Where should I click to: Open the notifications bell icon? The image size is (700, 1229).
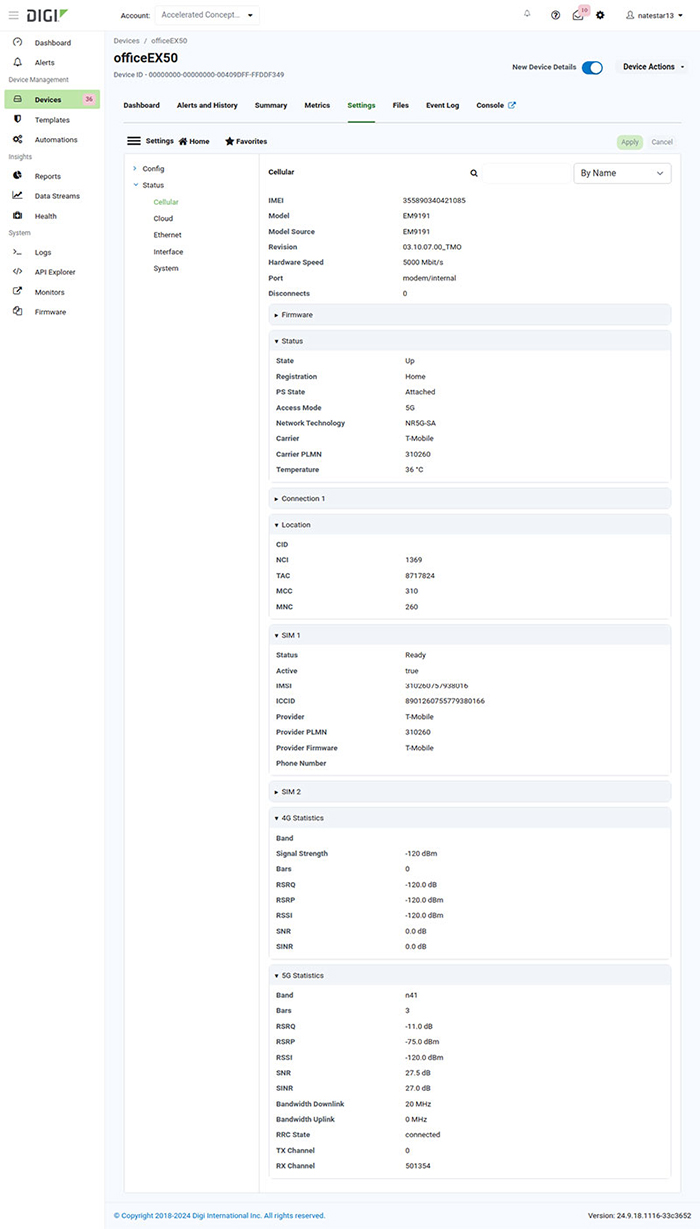527,15
